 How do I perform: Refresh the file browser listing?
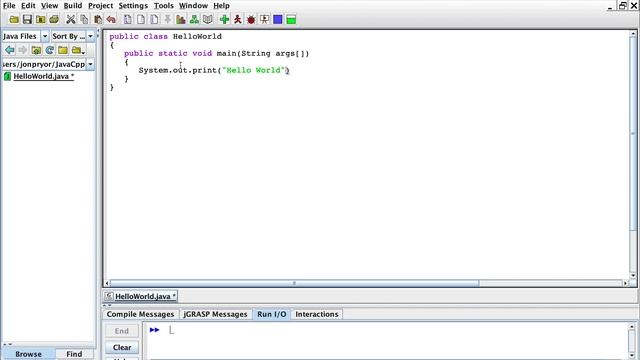[49, 50]
